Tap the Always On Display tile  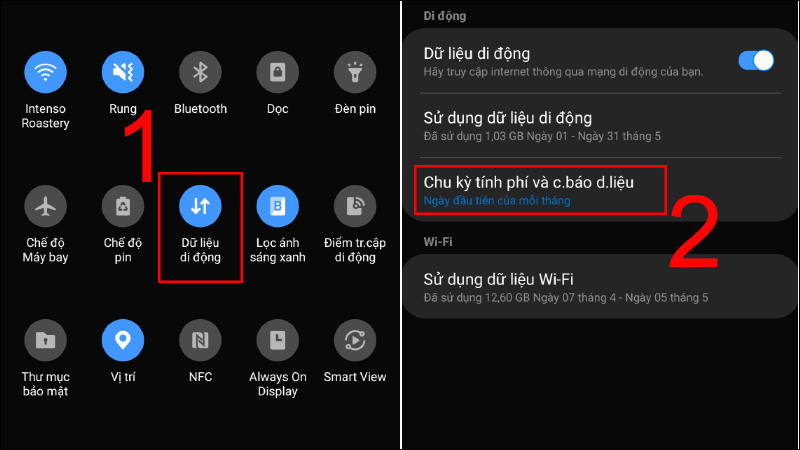[x=278, y=340]
